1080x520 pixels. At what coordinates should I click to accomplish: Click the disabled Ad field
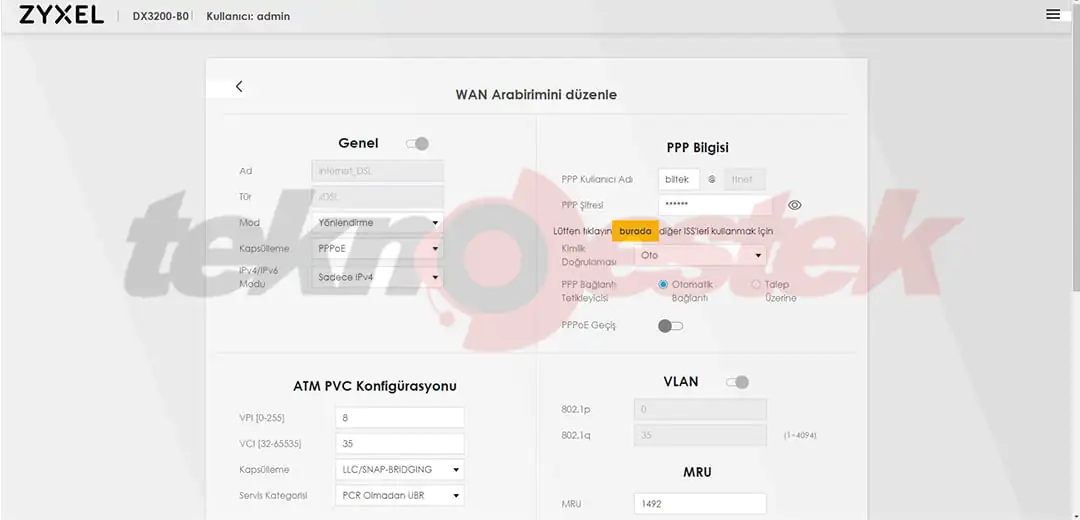point(377,171)
